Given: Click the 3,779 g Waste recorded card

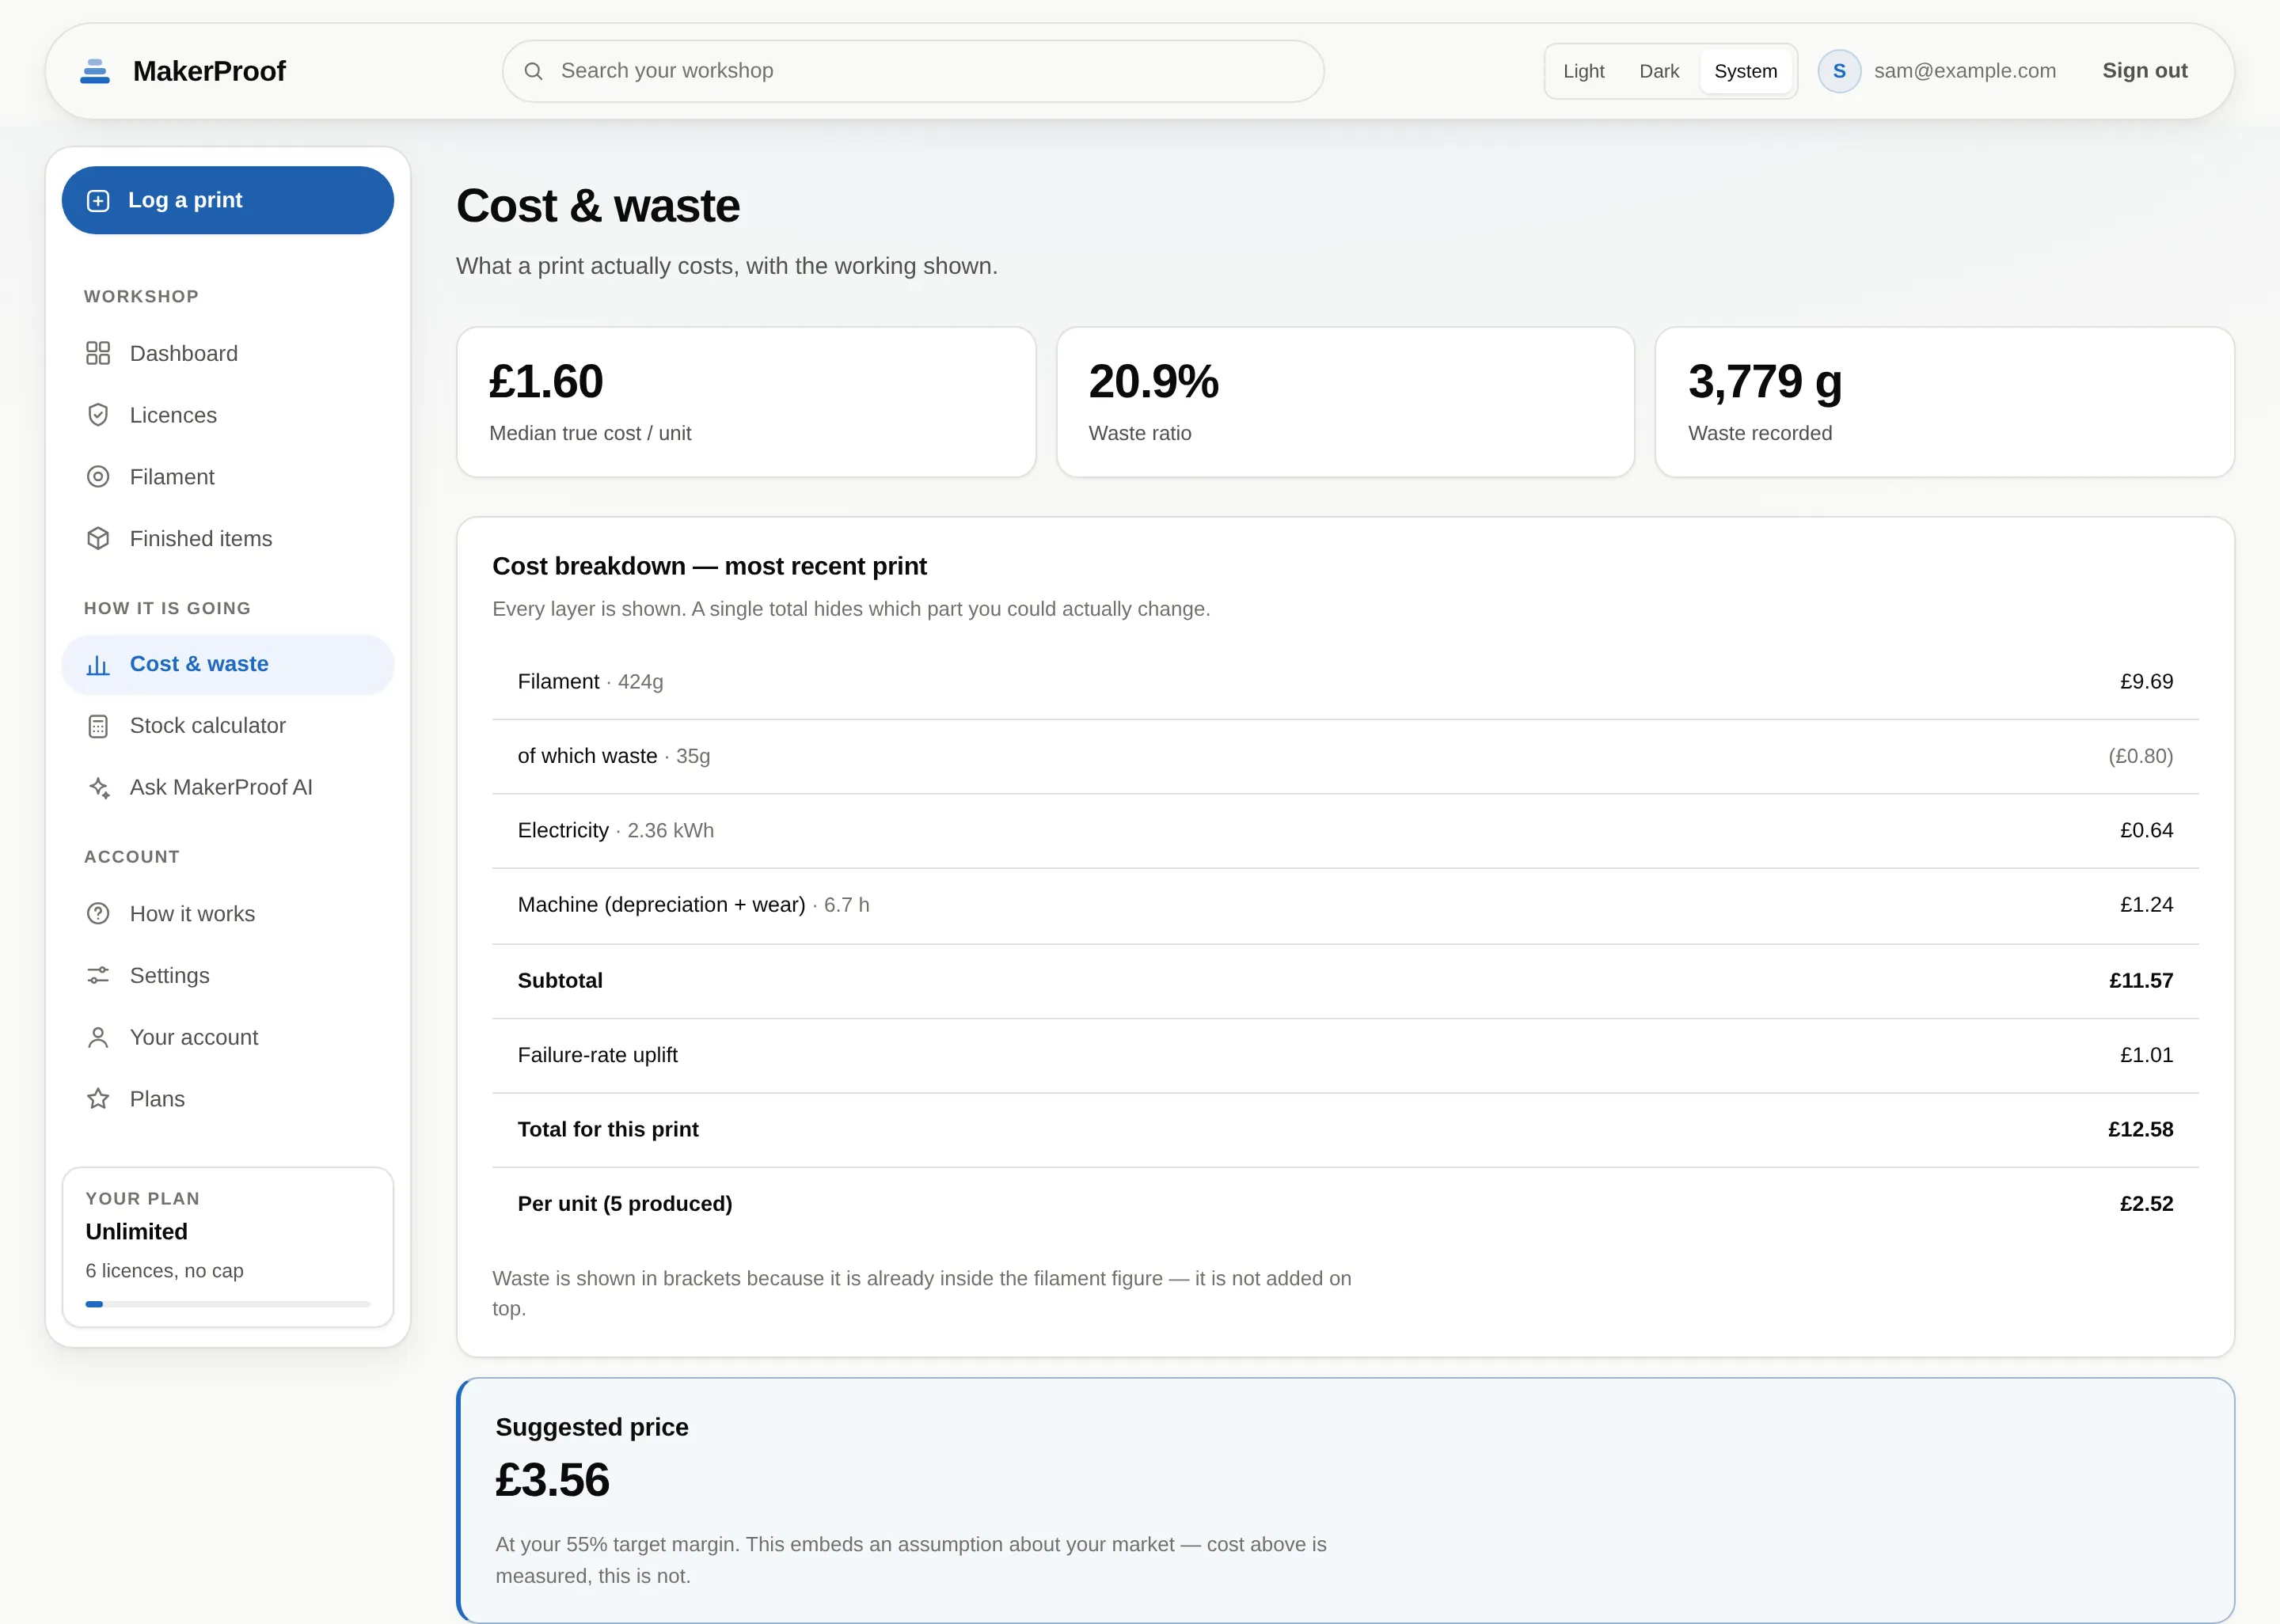Looking at the screenshot, I should [x=1945, y=402].
